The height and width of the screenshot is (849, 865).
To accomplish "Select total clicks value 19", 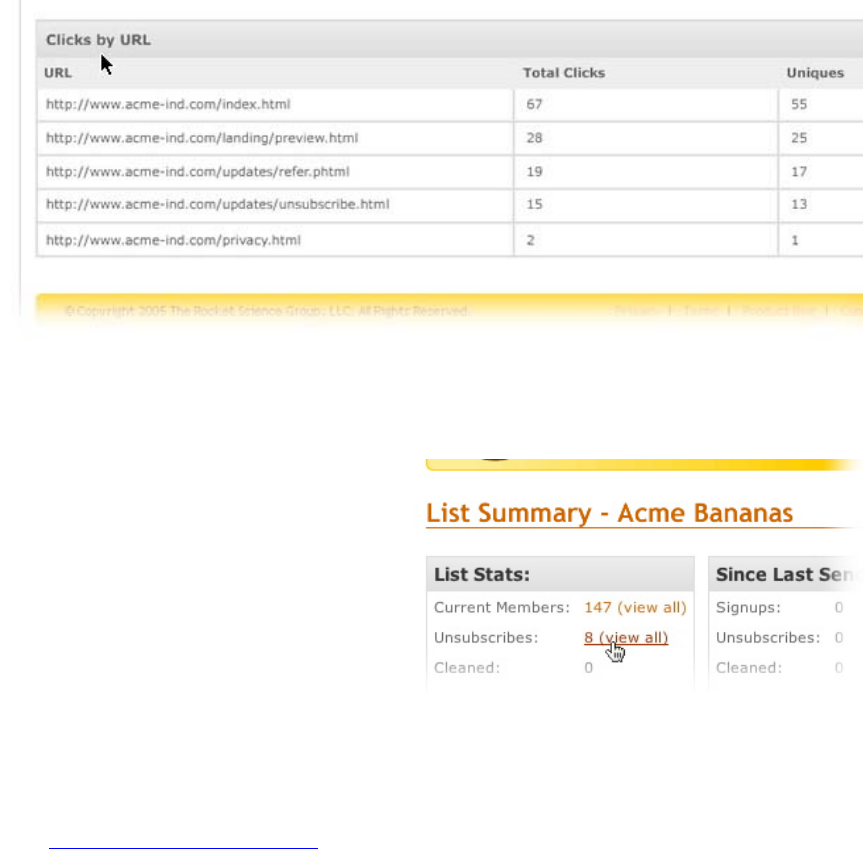I will [x=534, y=172].
